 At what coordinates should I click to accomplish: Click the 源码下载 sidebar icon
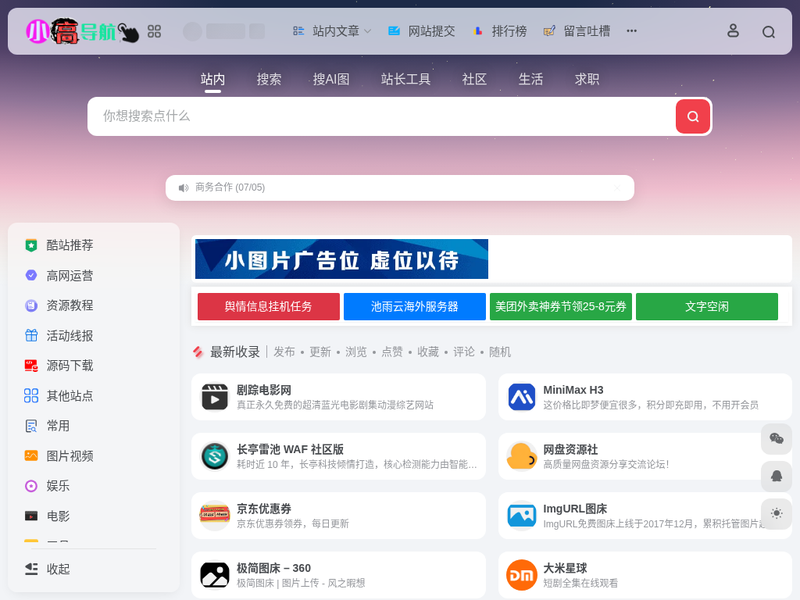[x=31, y=365]
